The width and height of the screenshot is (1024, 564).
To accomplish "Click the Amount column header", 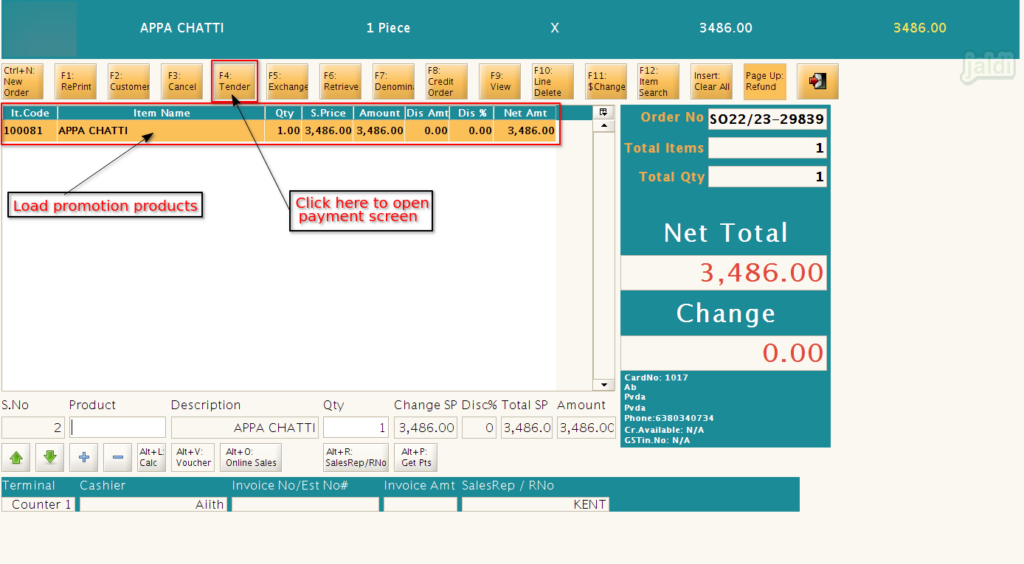I will click(379, 113).
